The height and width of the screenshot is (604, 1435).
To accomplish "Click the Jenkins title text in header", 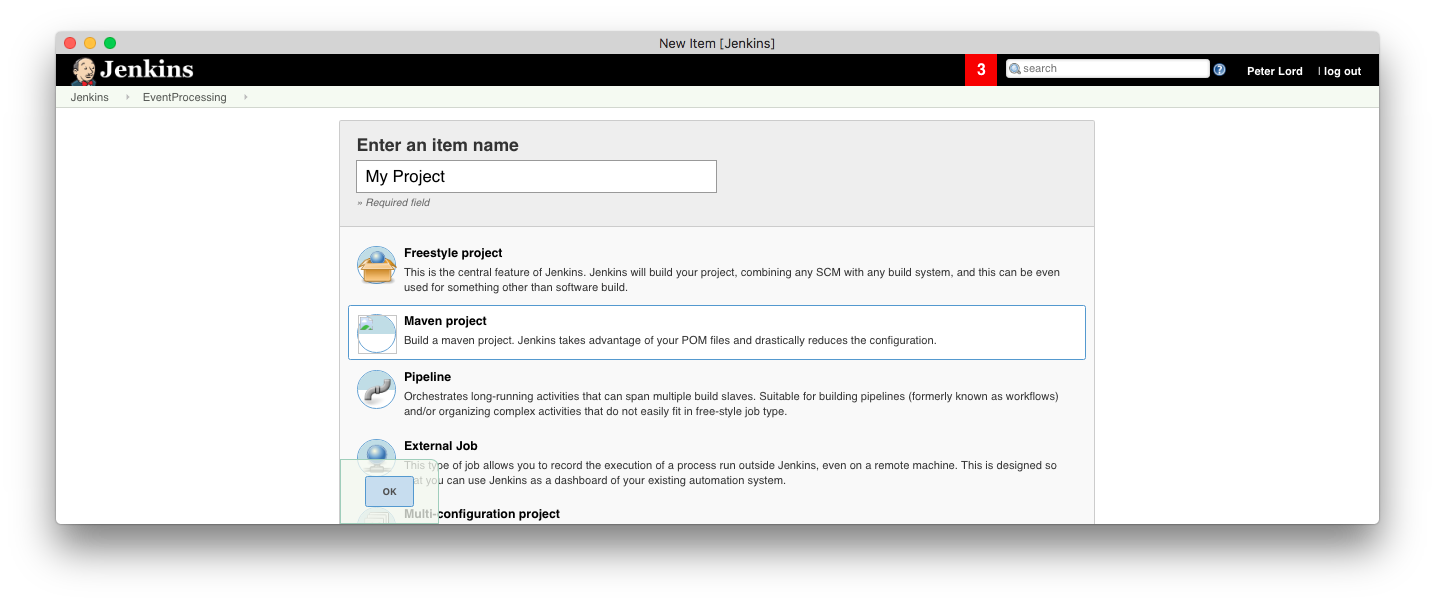I will [147, 70].
